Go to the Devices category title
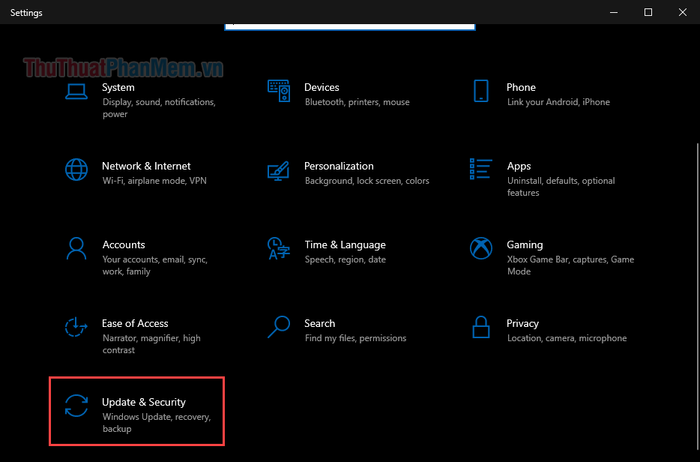The width and height of the screenshot is (700, 462). click(321, 87)
